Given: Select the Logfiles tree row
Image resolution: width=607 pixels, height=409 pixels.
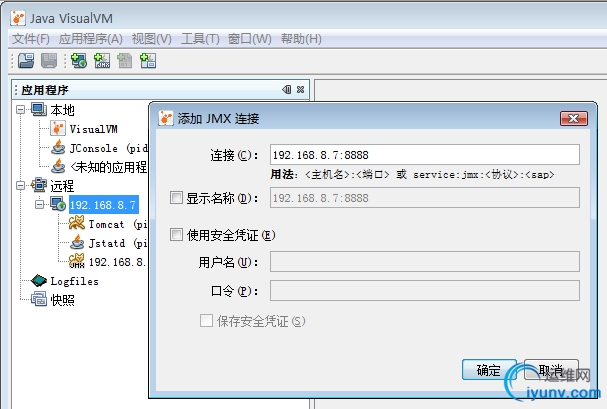Looking at the screenshot, I should 75,281.
